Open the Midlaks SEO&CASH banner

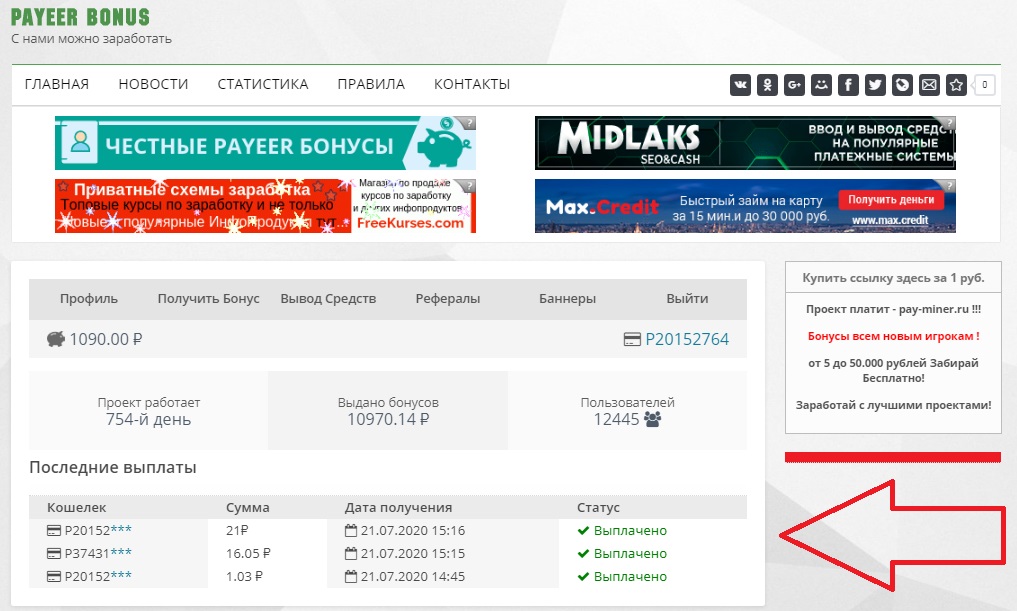tap(745, 143)
